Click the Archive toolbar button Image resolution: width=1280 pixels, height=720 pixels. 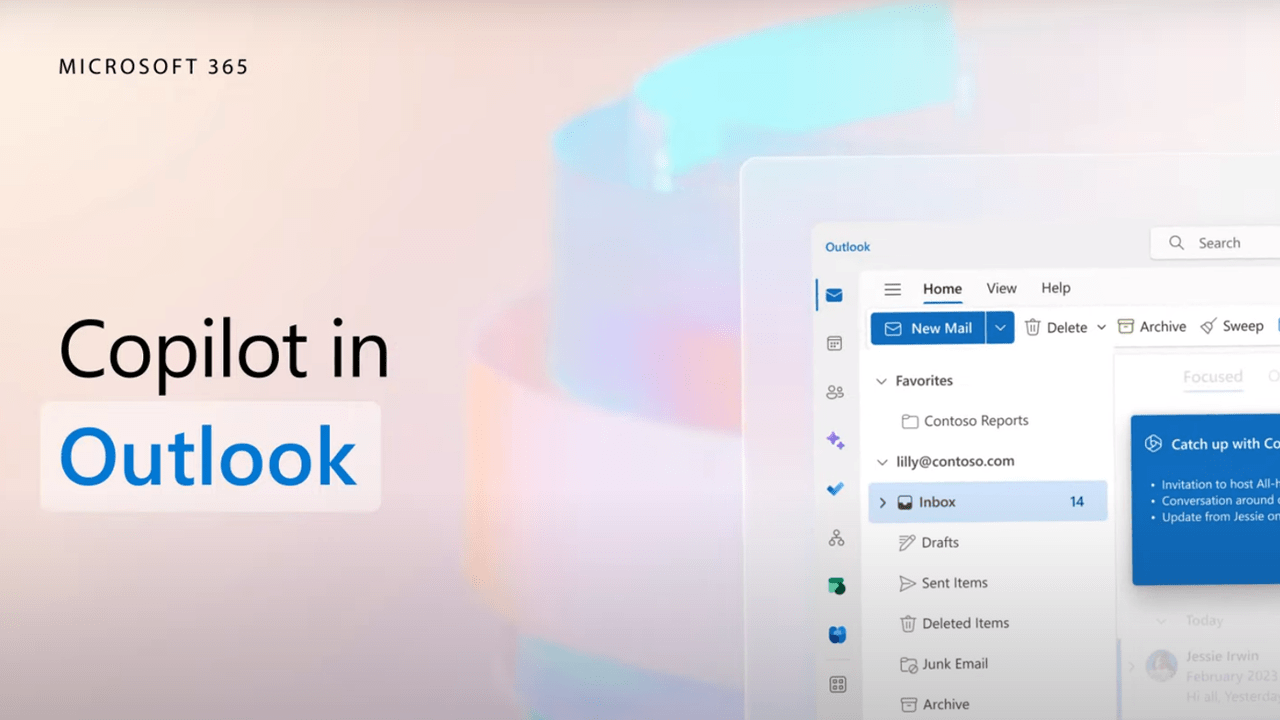pos(1152,327)
